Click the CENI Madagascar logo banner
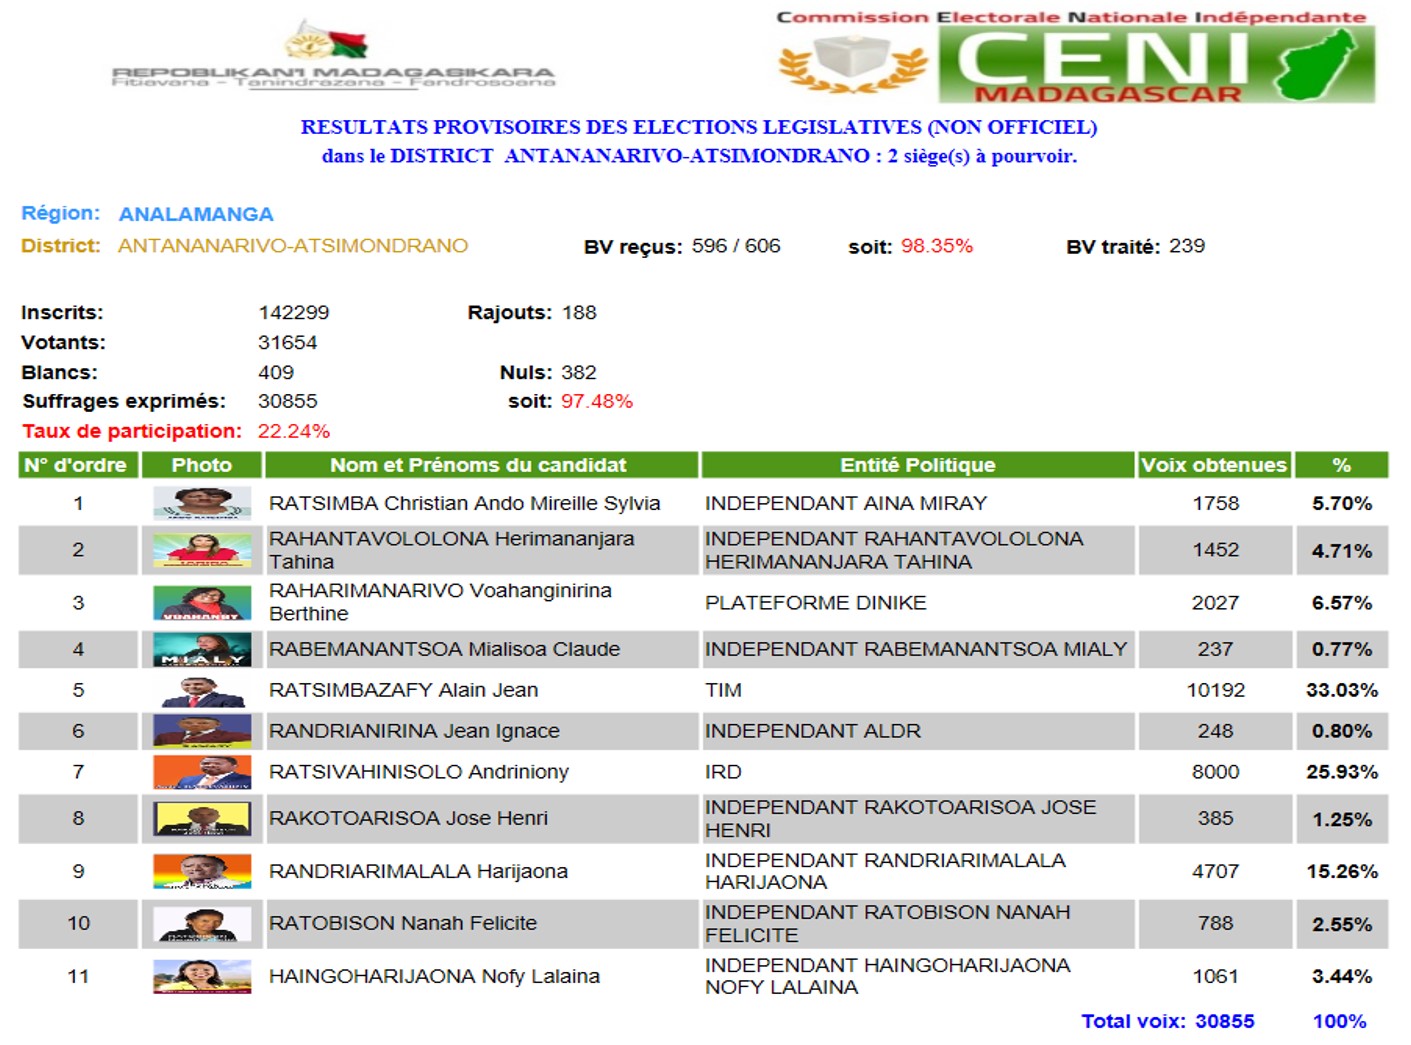This screenshot has width=1411, height=1045. coord(1076,57)
